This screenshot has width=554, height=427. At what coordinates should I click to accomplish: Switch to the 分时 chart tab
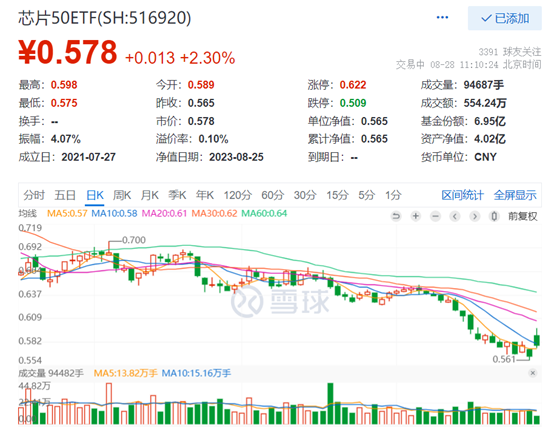(34, 195)
